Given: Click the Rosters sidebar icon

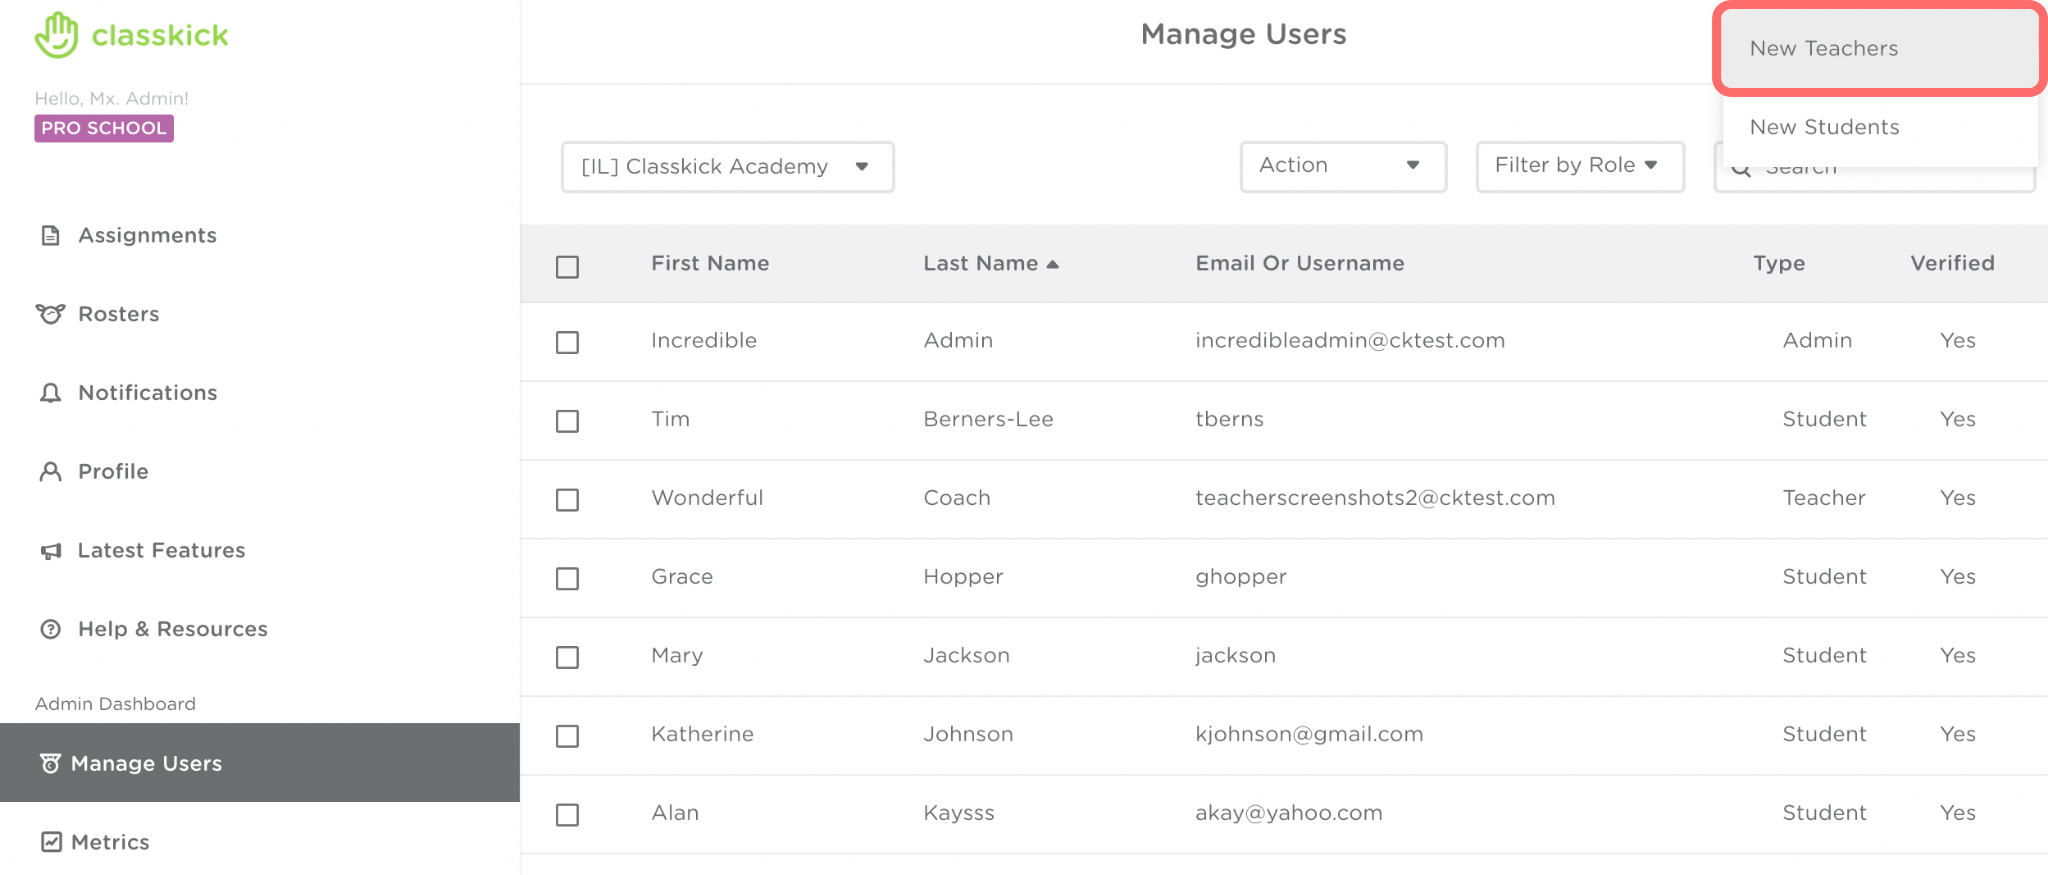Looking at the screenshot, I should point(50,314).
